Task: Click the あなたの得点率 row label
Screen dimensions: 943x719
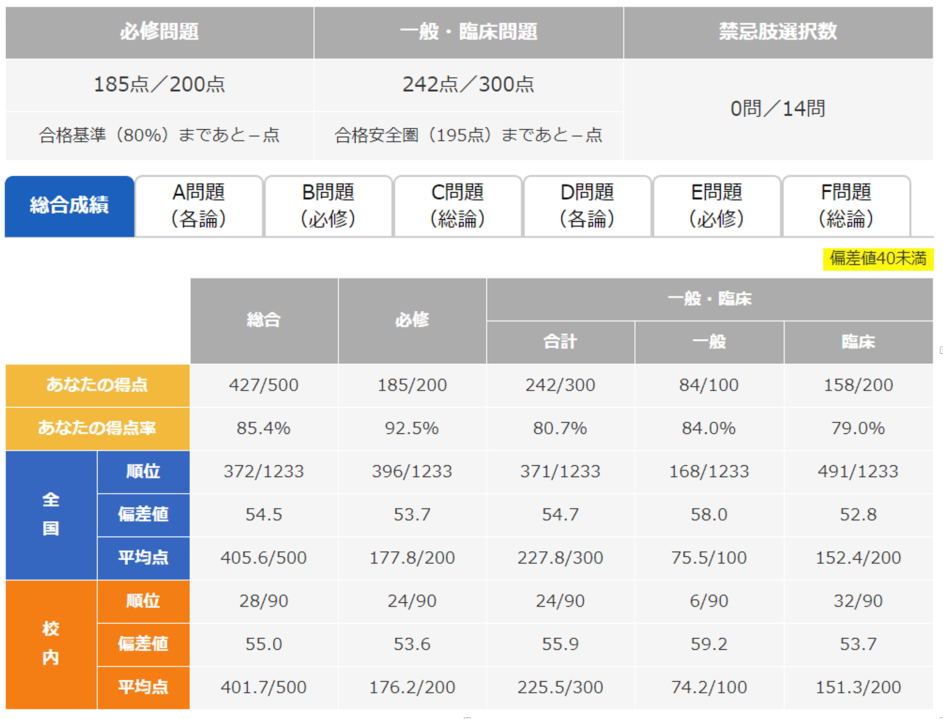Action: [97, 428]
